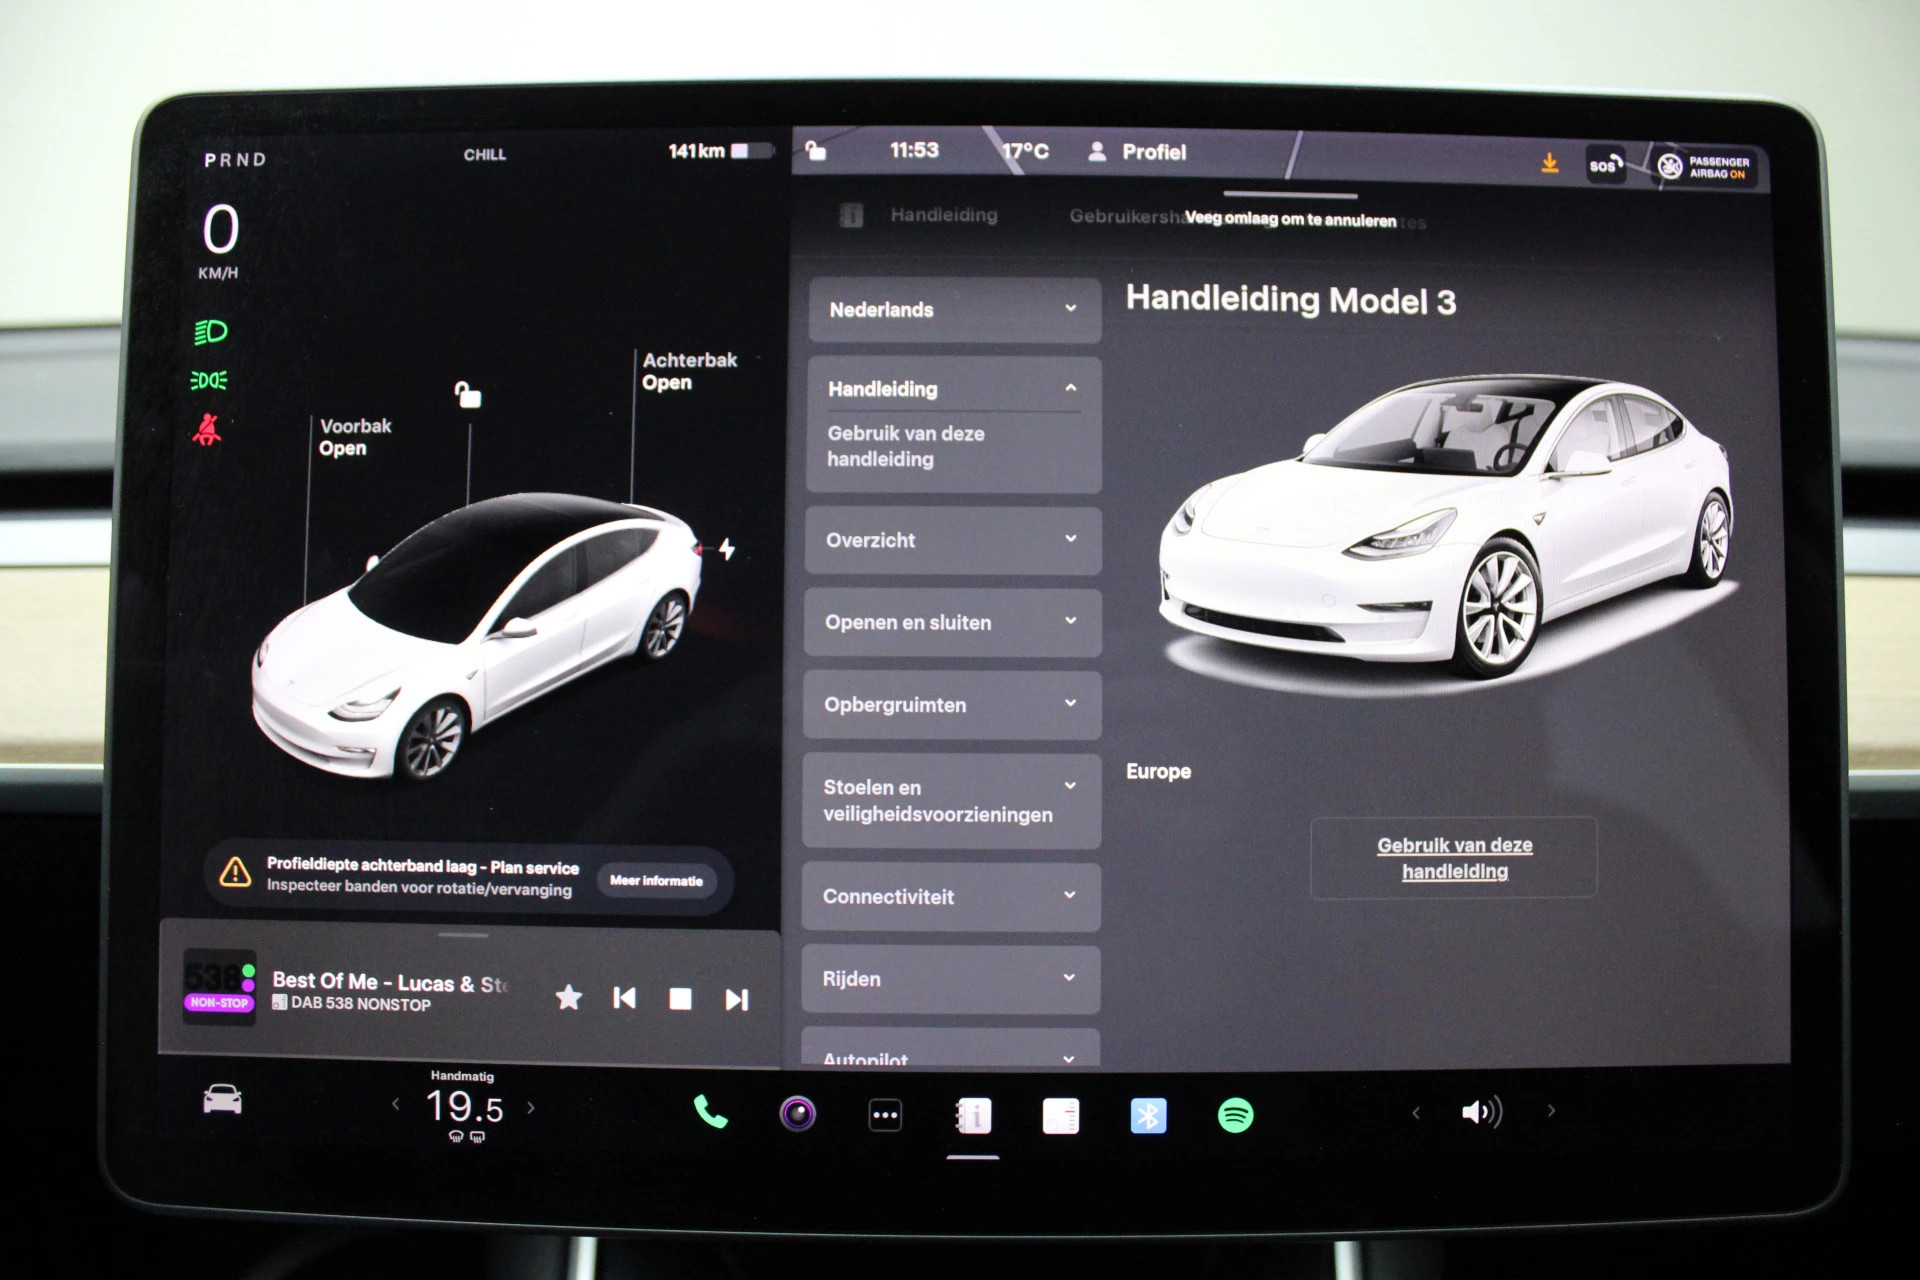Screen dimensions: 1920x1280
Task: Expand the Overzicht section
Action: point(953,540)
